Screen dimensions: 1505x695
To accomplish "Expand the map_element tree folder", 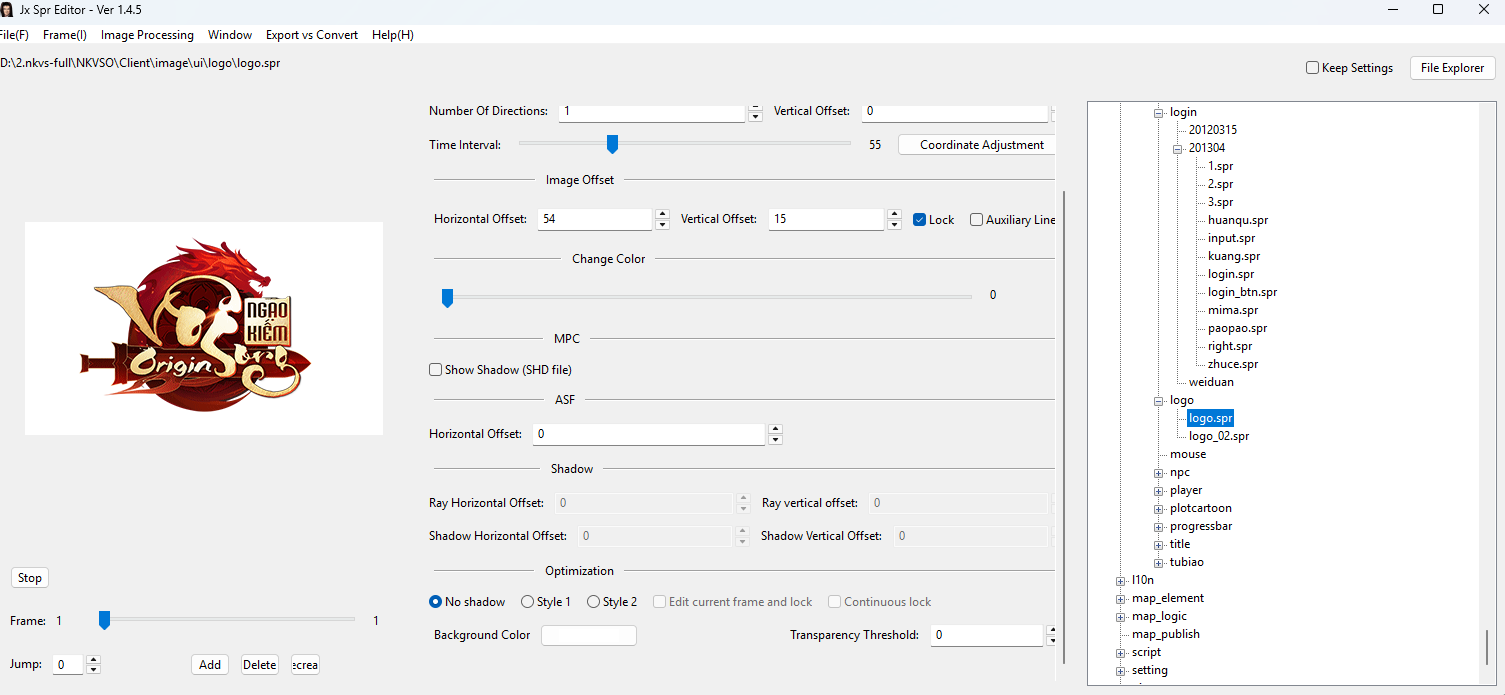I will [x=1121, y=599].
